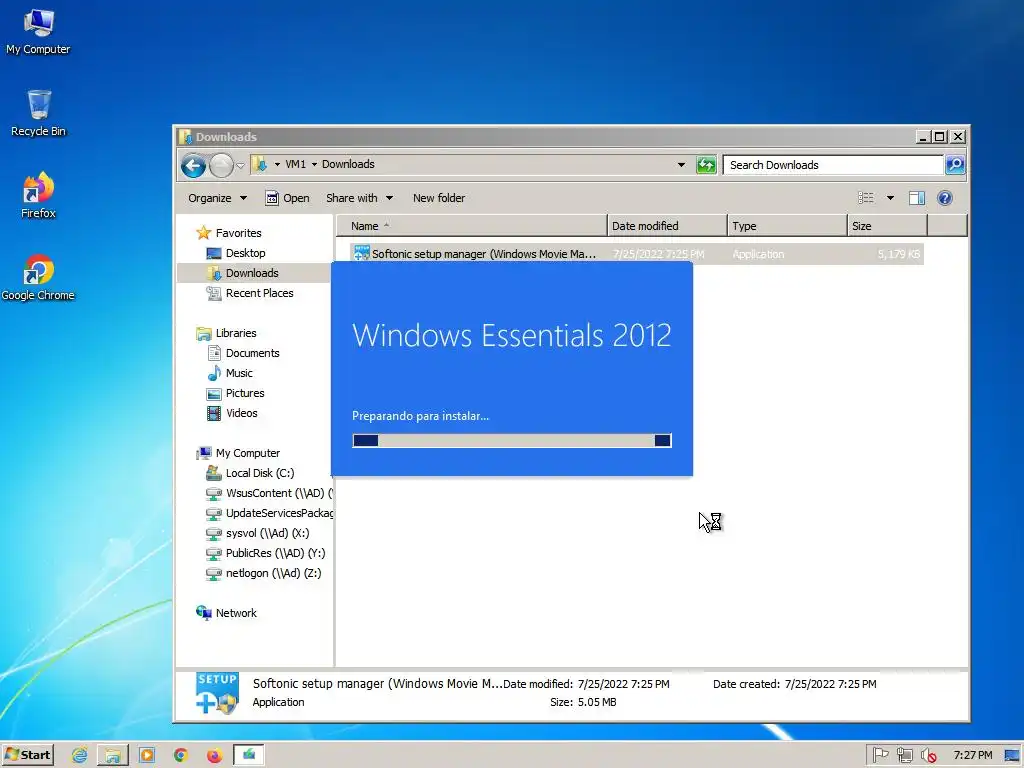Sort by Date modified column
Viewport: 1024px width, 768px height.
667,226
